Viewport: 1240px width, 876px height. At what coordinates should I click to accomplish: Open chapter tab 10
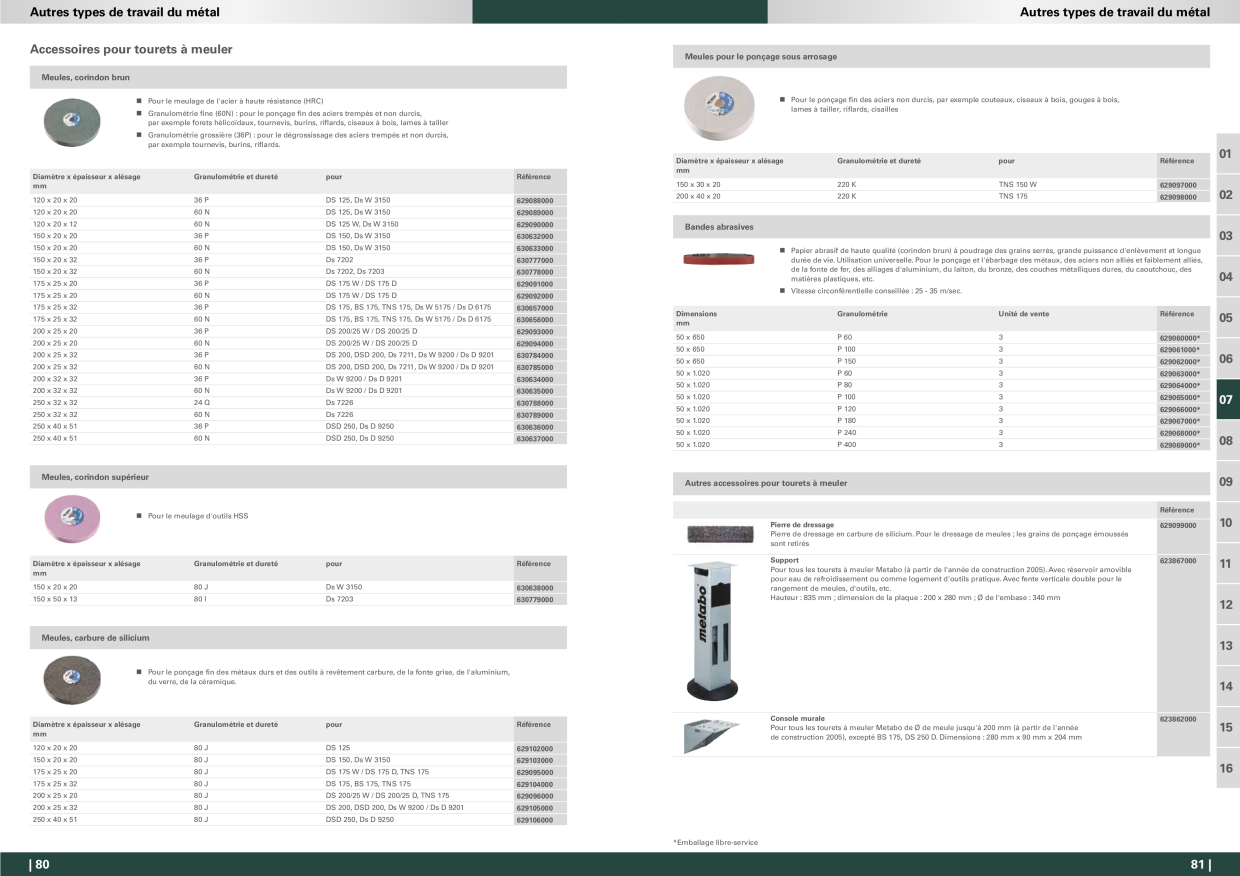(x=1227, y=523)
